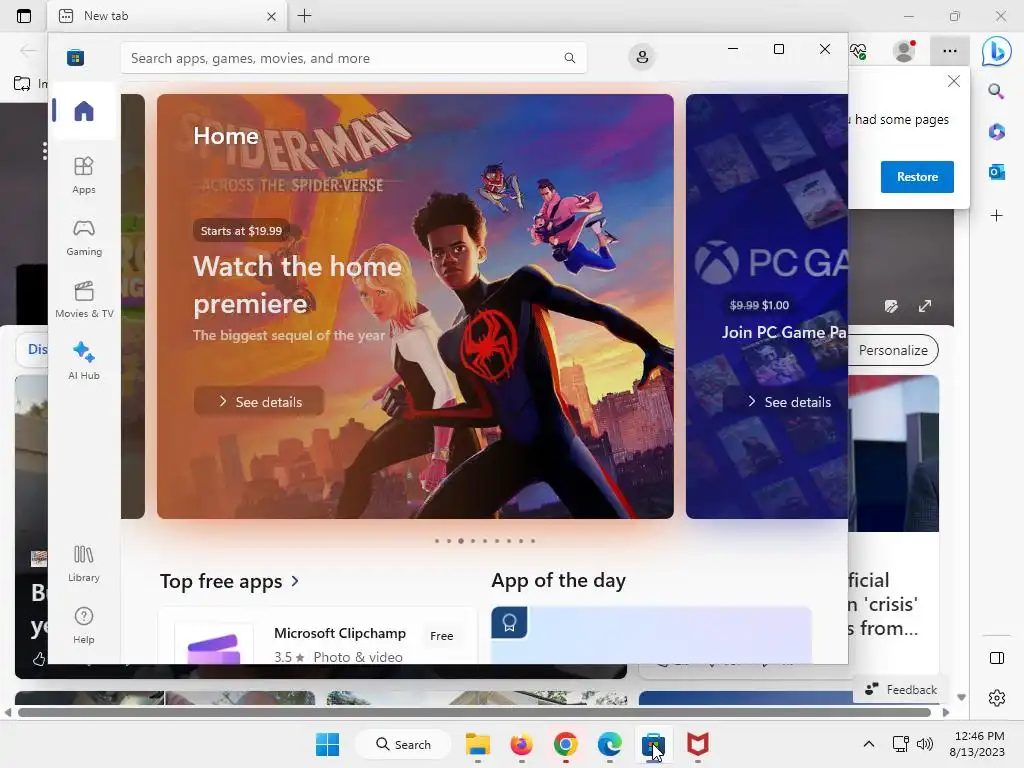Click the Spider-Man Across the Spider-Verse banner image
This screenshot has width=1024, height=768.
point(415,306)
